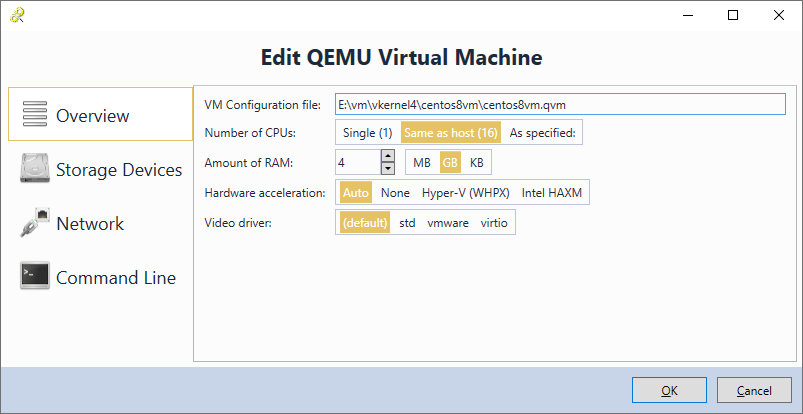Switch to the Command Line tab label
The height and width of the screenshot is (414, 803).
point(116,278)
